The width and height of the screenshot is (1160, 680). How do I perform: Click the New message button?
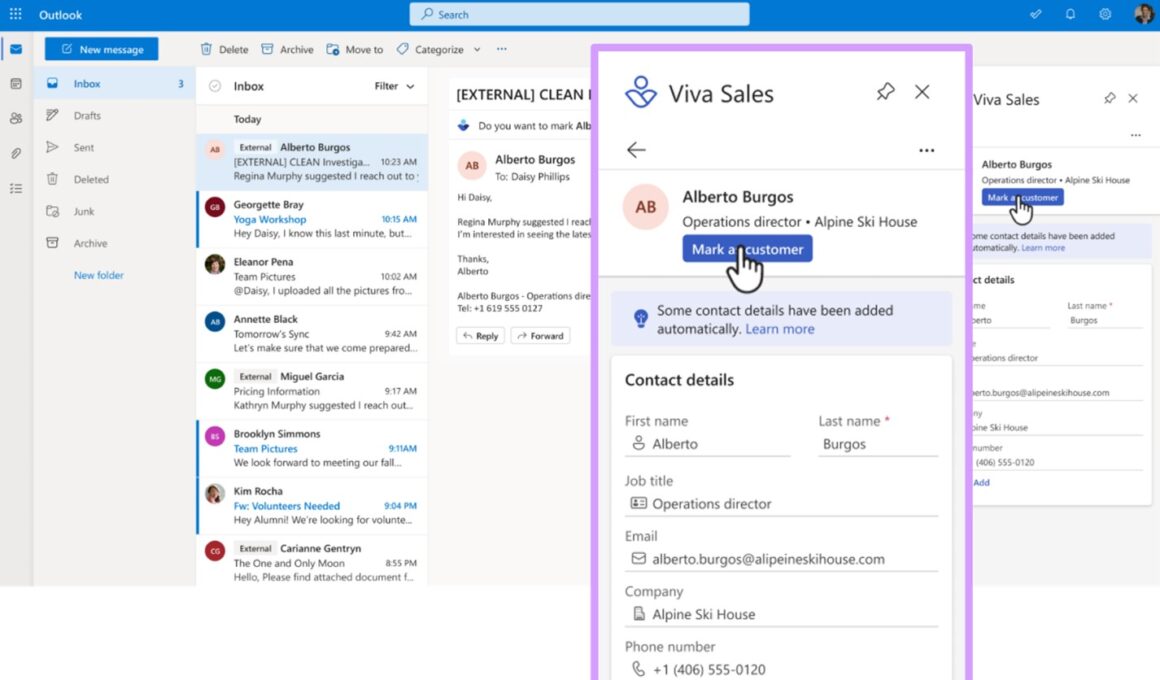click(x=101, y=49)
